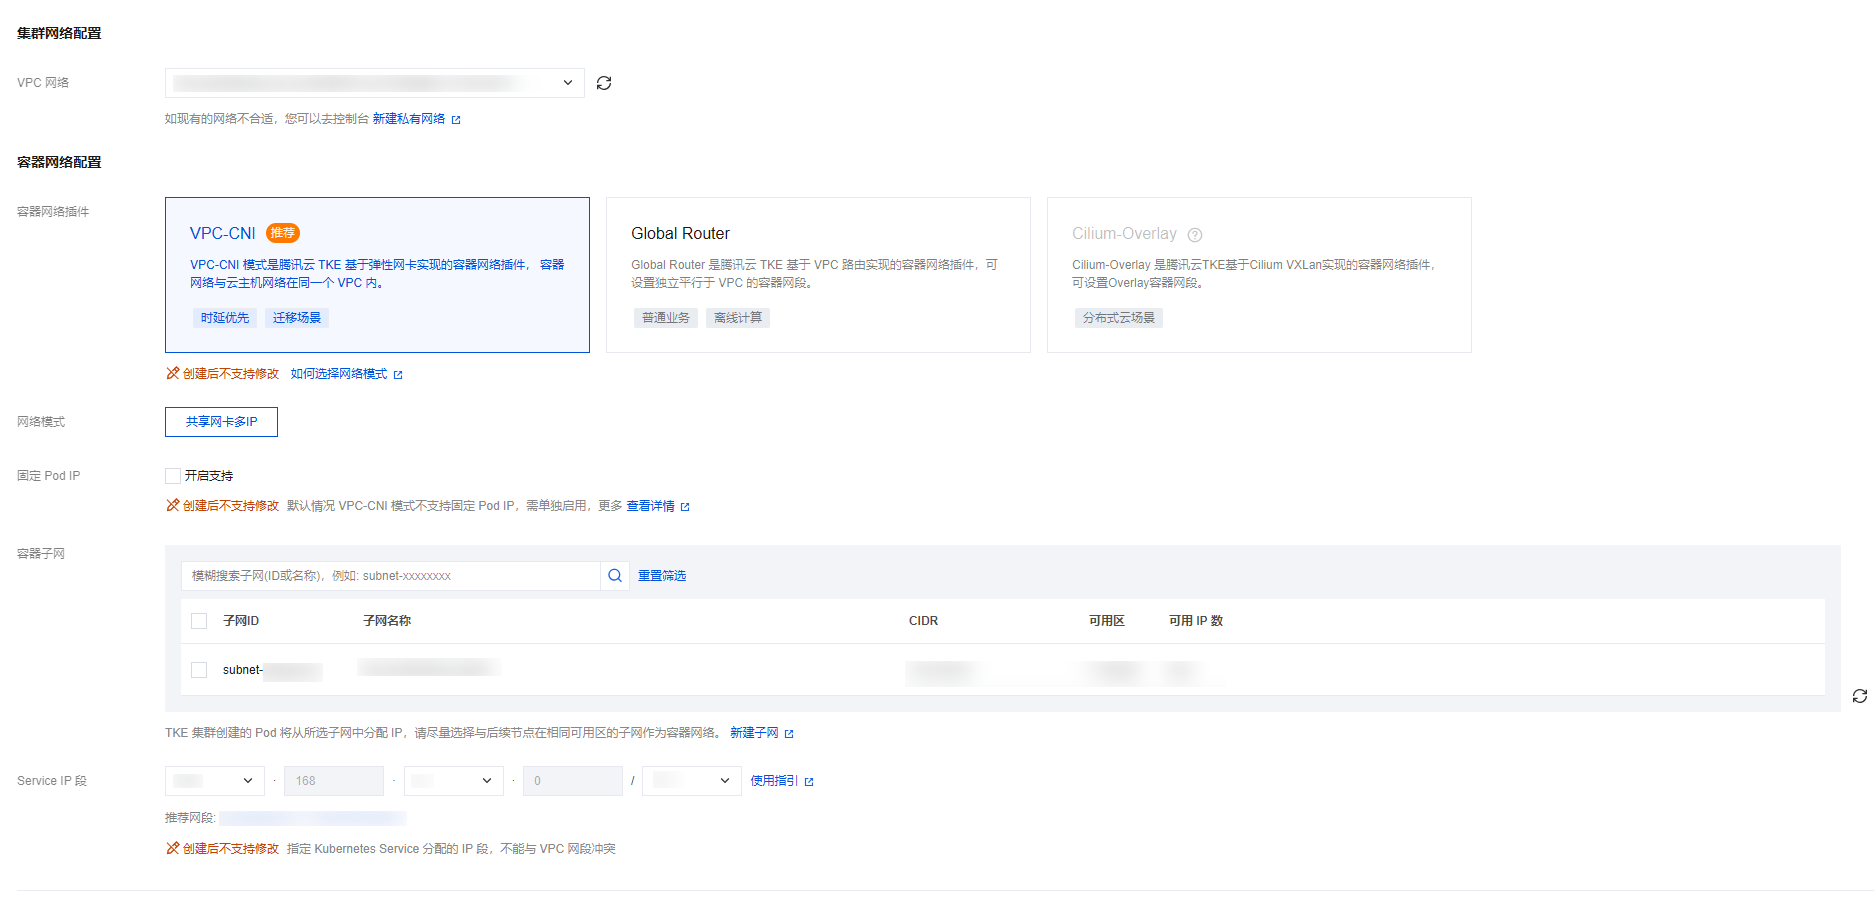Choose the VPC-CNI network plugin card

(x=377, y=275)
